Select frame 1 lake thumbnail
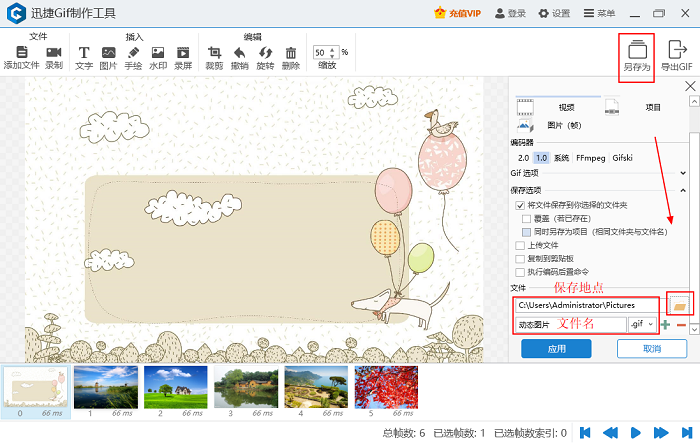This screenshot has height=443, width=700. click(106, 387)
